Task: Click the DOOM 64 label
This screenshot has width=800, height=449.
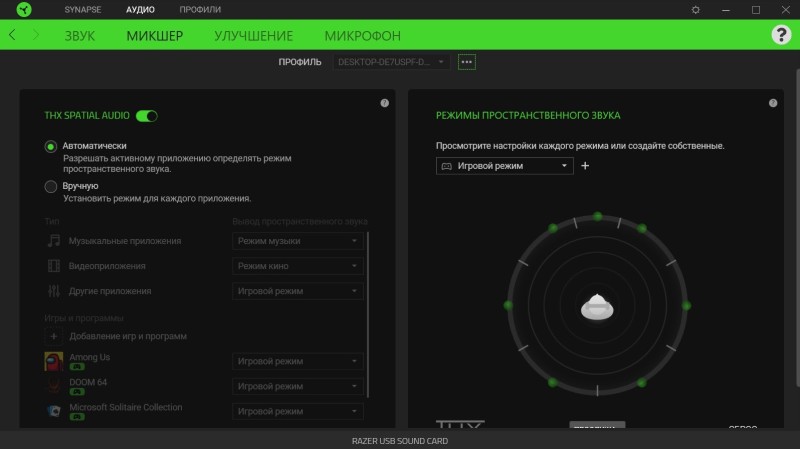Action: point(88,382)
